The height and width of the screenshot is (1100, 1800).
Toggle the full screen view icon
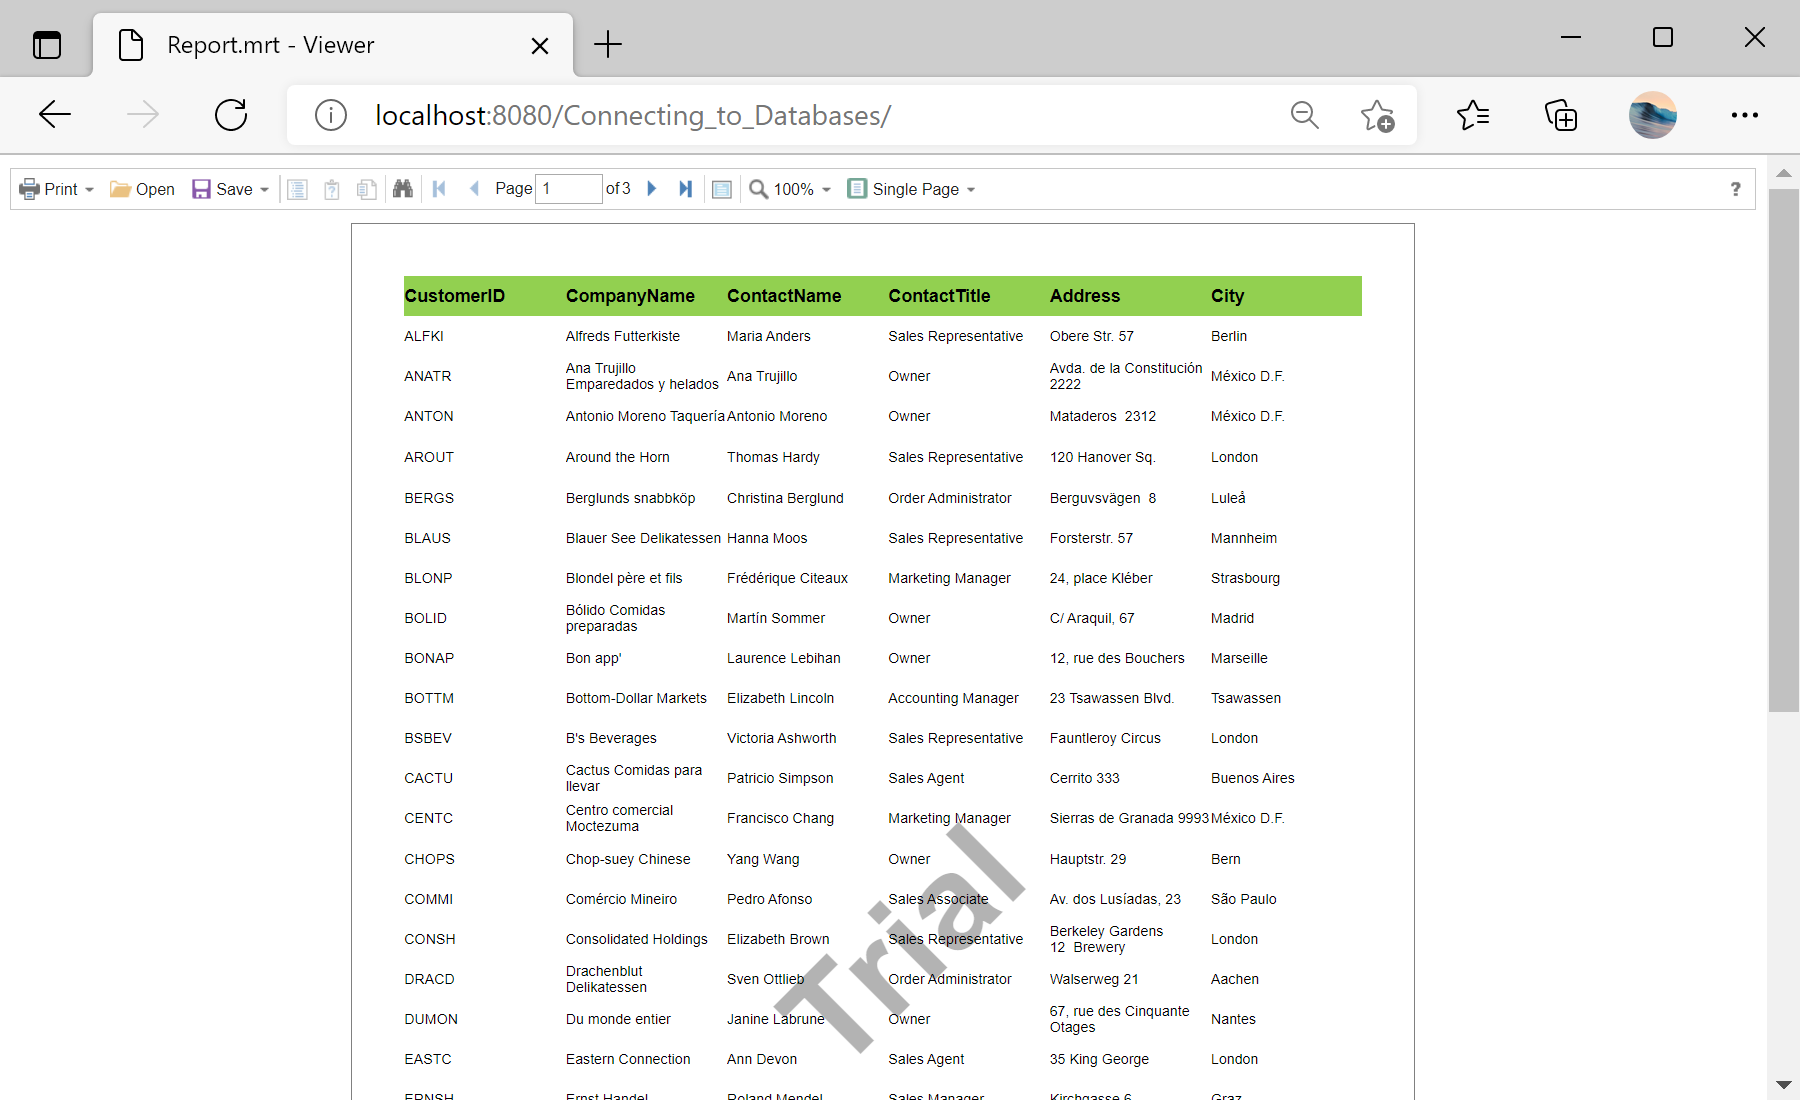coord(722,189)
